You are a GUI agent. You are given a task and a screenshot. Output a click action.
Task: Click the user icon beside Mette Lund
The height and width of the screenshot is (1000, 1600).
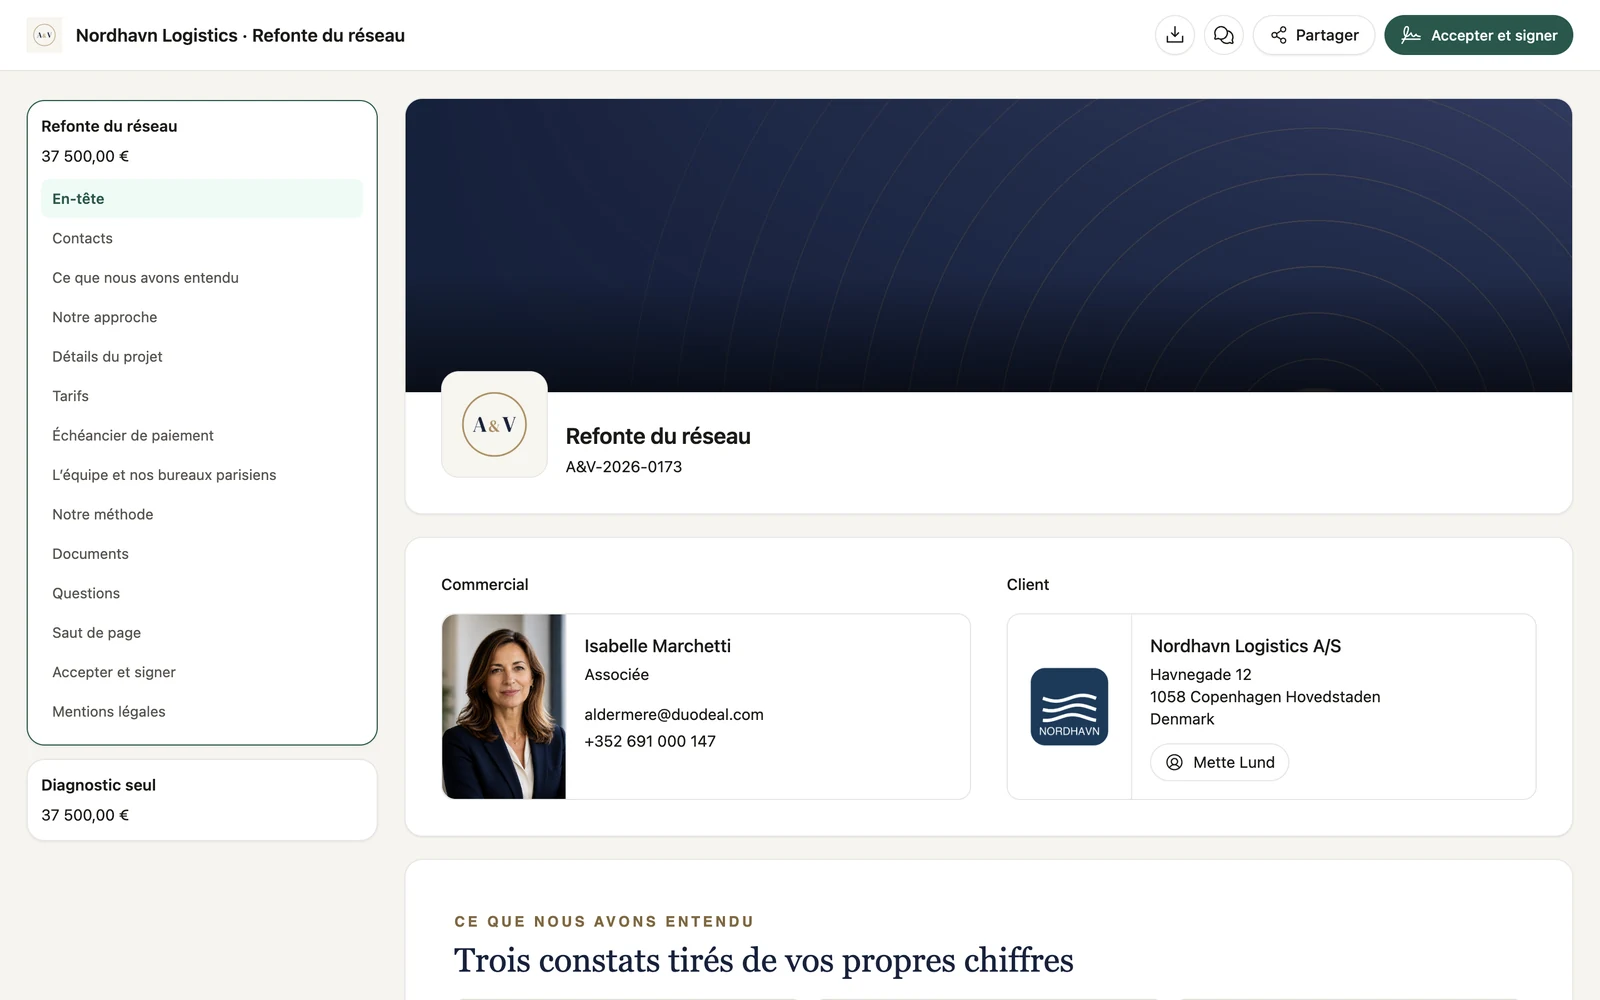coord(1175,762)
